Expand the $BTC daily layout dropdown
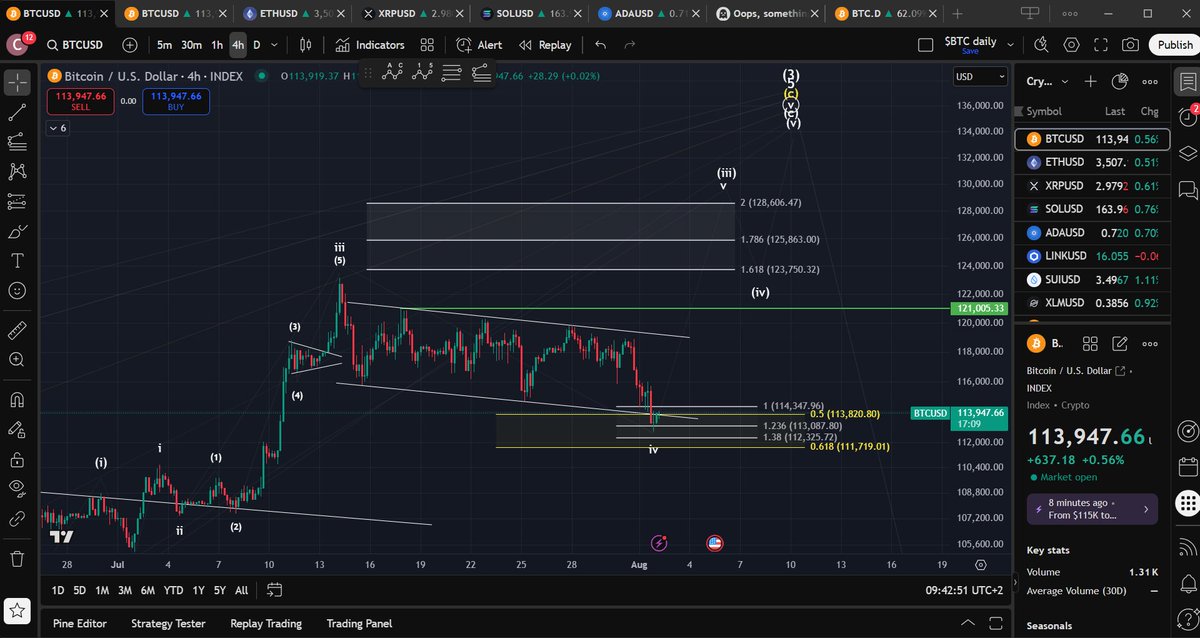Viewport: 1200px width, 638px height. (x=1011, y=45)
